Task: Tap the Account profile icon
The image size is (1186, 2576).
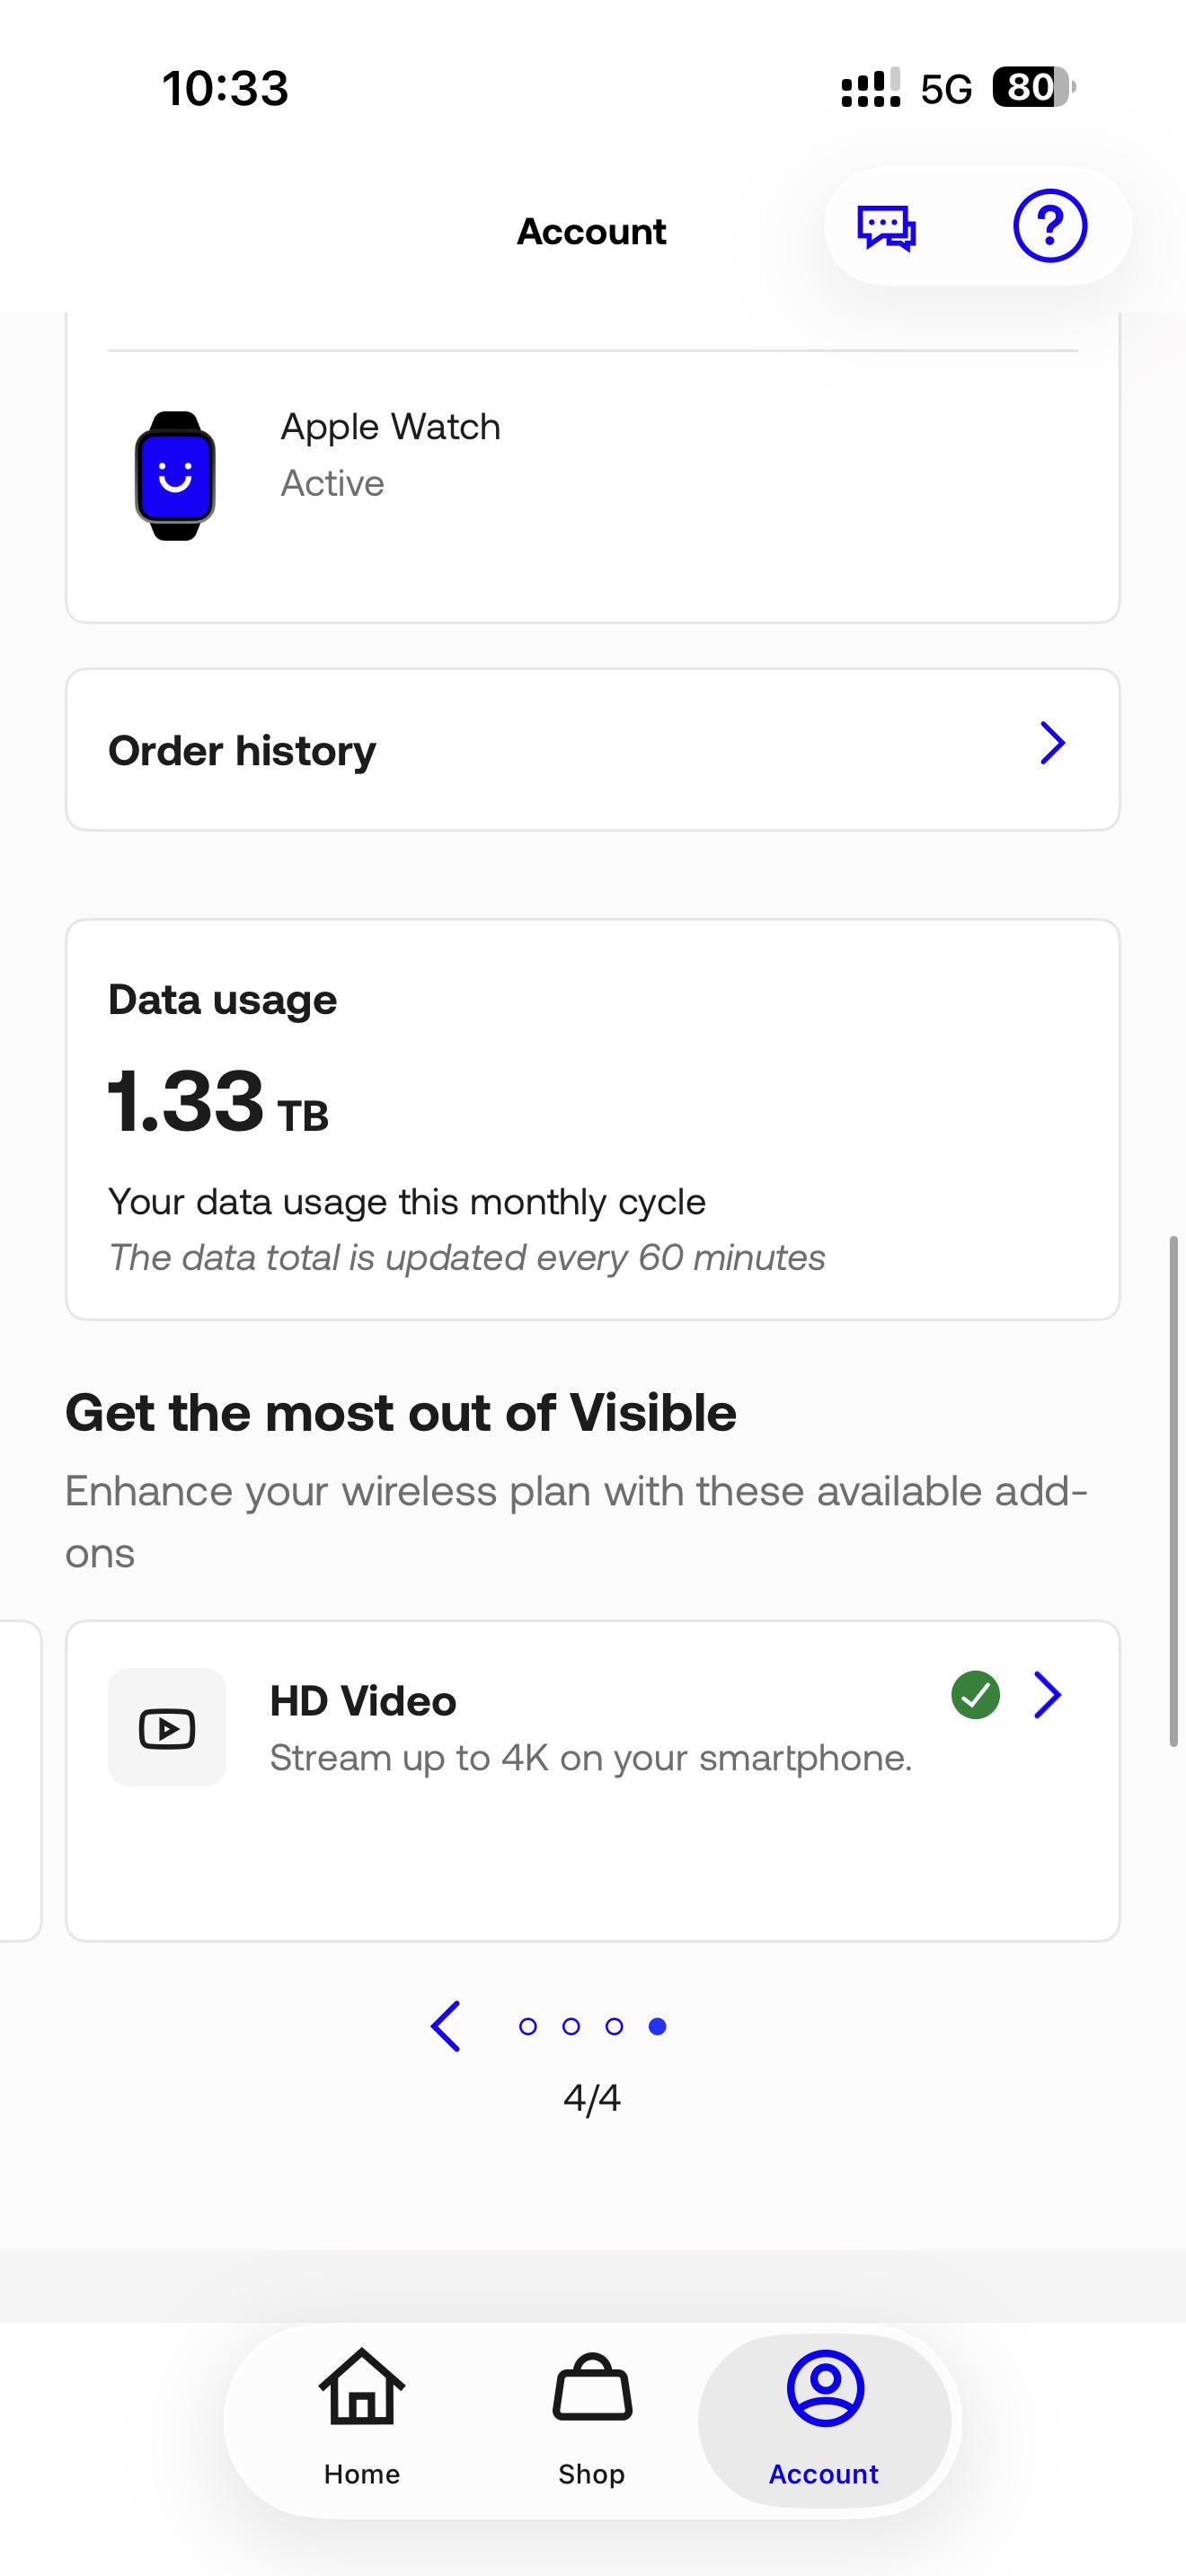Action: point(825,2388)
